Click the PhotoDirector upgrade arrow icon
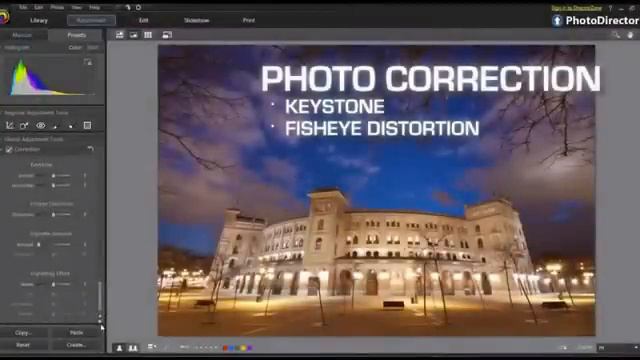Image resolution: width=640 pixels, height=360 pixels. pos(557,20)
